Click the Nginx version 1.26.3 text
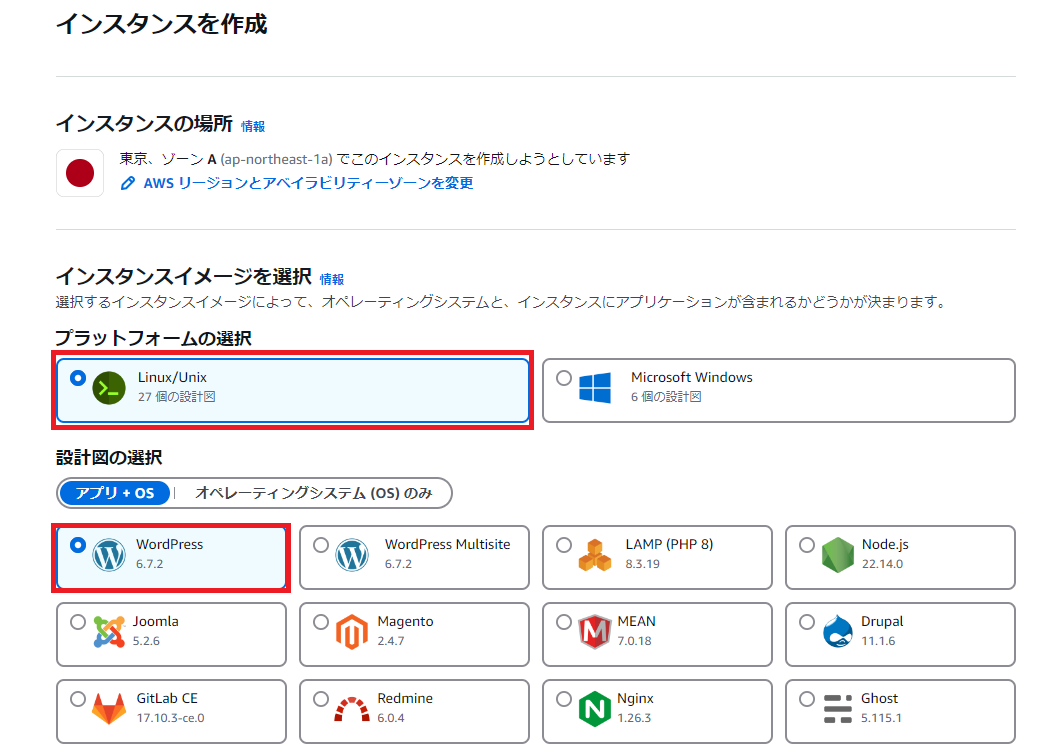Image resolution: width=1052 pixels, height=750 pixels. 634,718
